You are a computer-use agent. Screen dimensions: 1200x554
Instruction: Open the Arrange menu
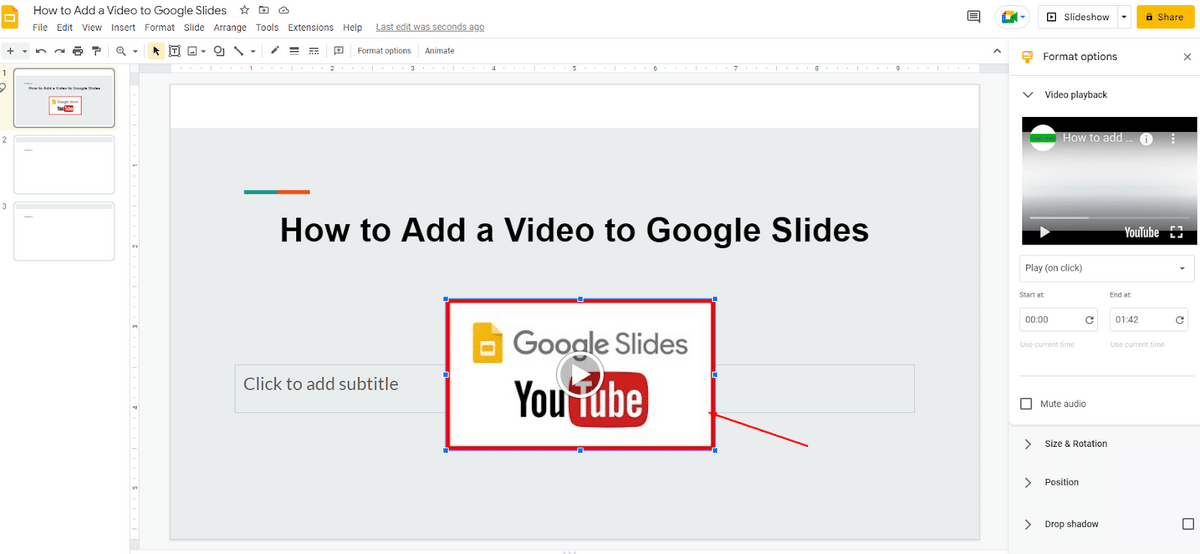pos(230,28)
